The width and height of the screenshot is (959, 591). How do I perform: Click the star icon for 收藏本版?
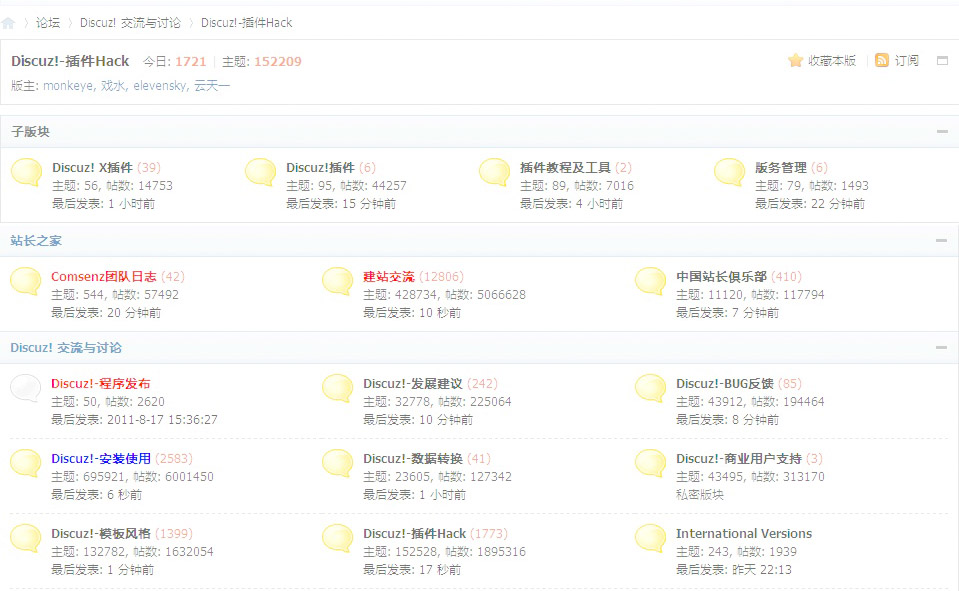point(795,60)
